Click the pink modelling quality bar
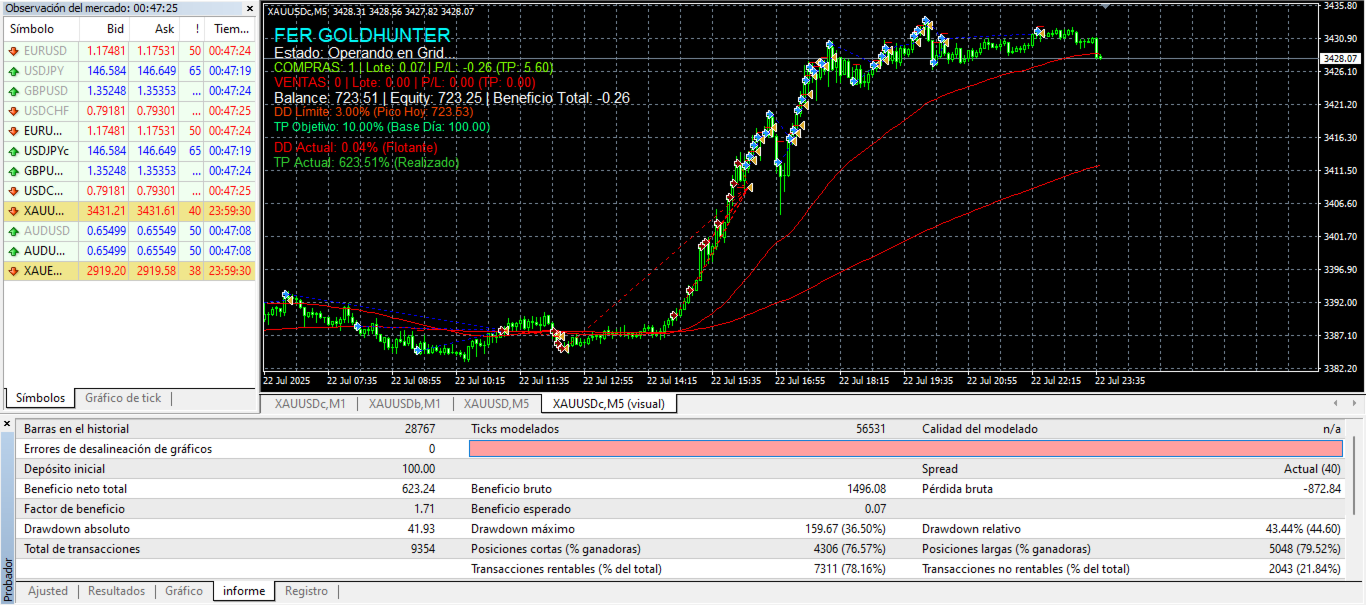 (906, 449)
